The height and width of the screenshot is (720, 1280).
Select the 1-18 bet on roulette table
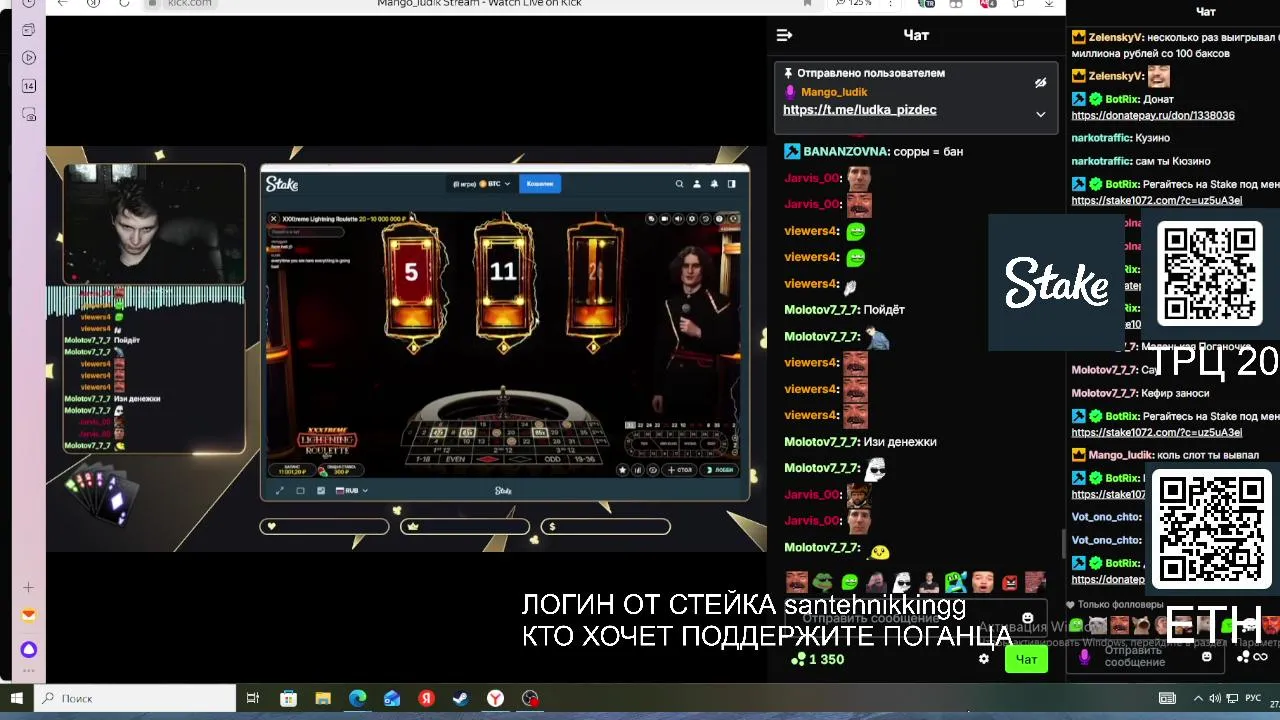[x=424, y=459]
